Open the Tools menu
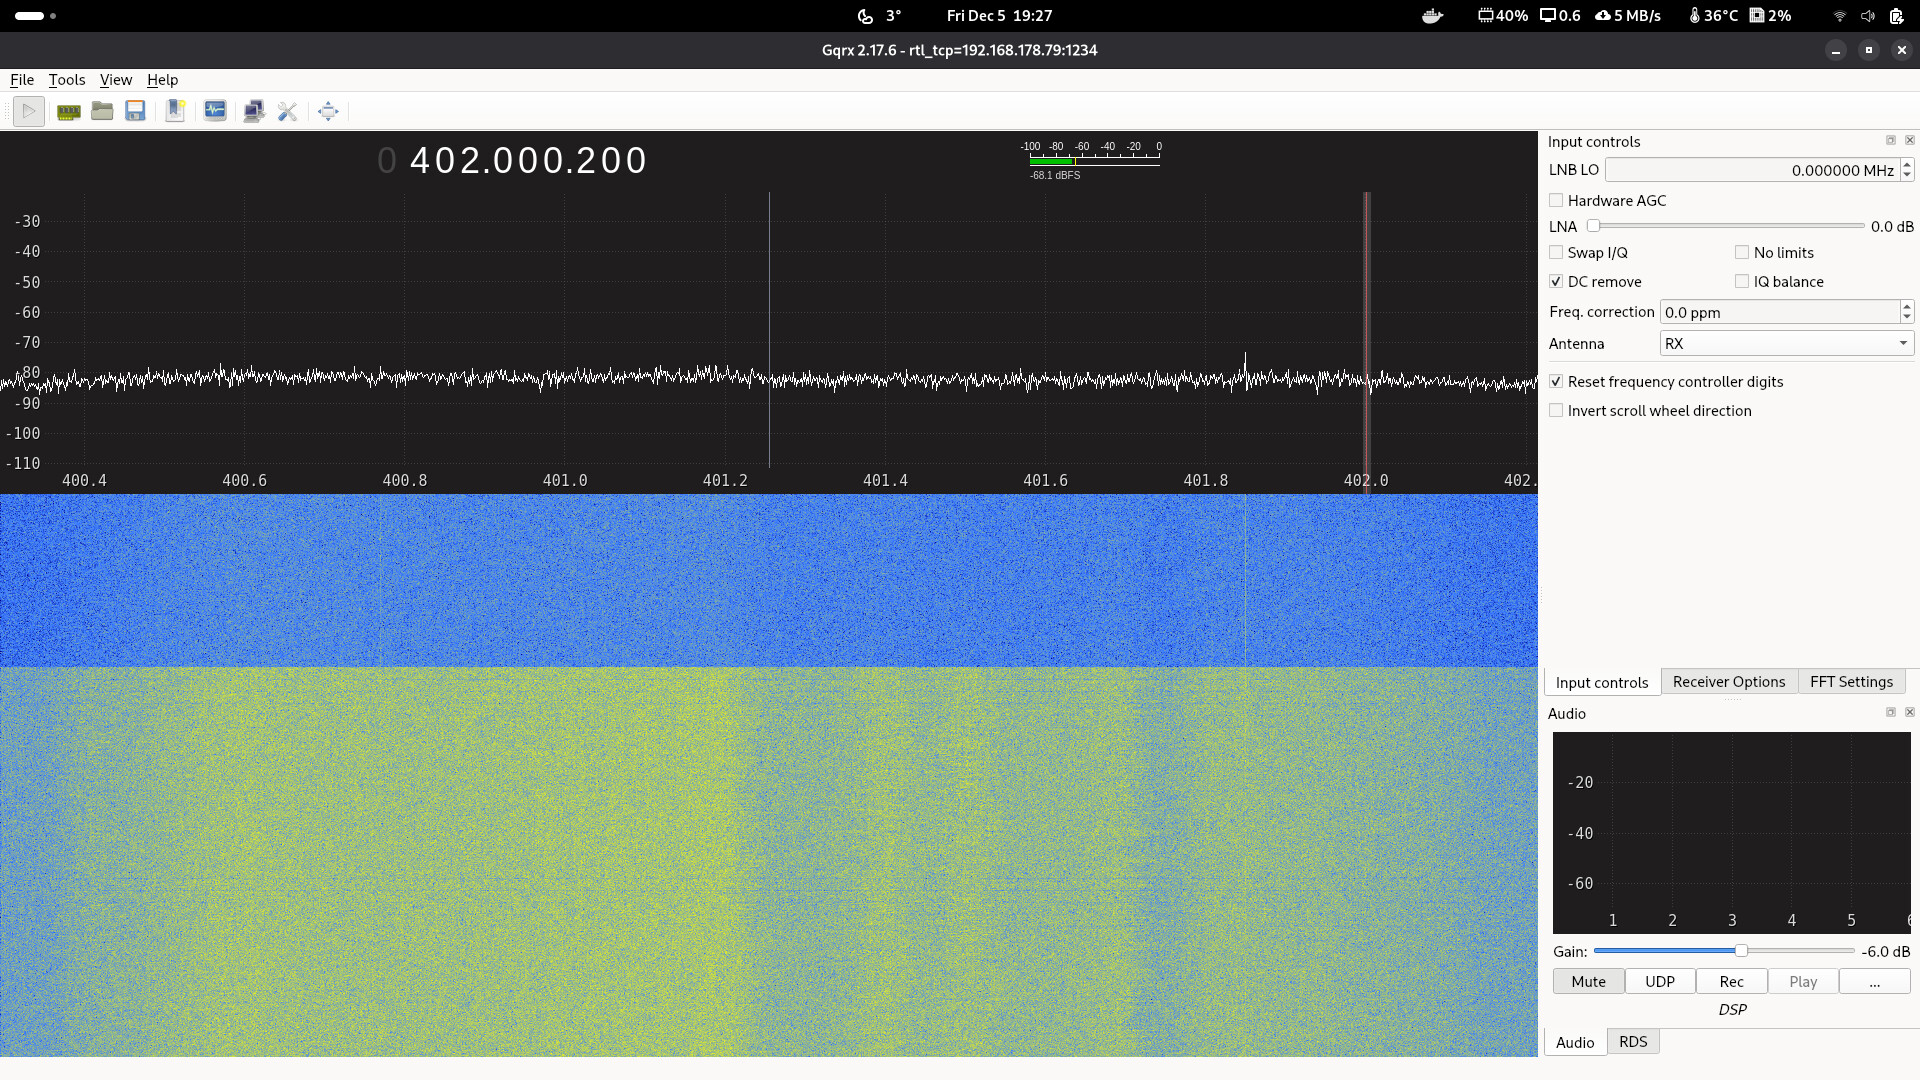Image resolution: width=1920 pixels, height=1080 pixels. tap(66, 80)
